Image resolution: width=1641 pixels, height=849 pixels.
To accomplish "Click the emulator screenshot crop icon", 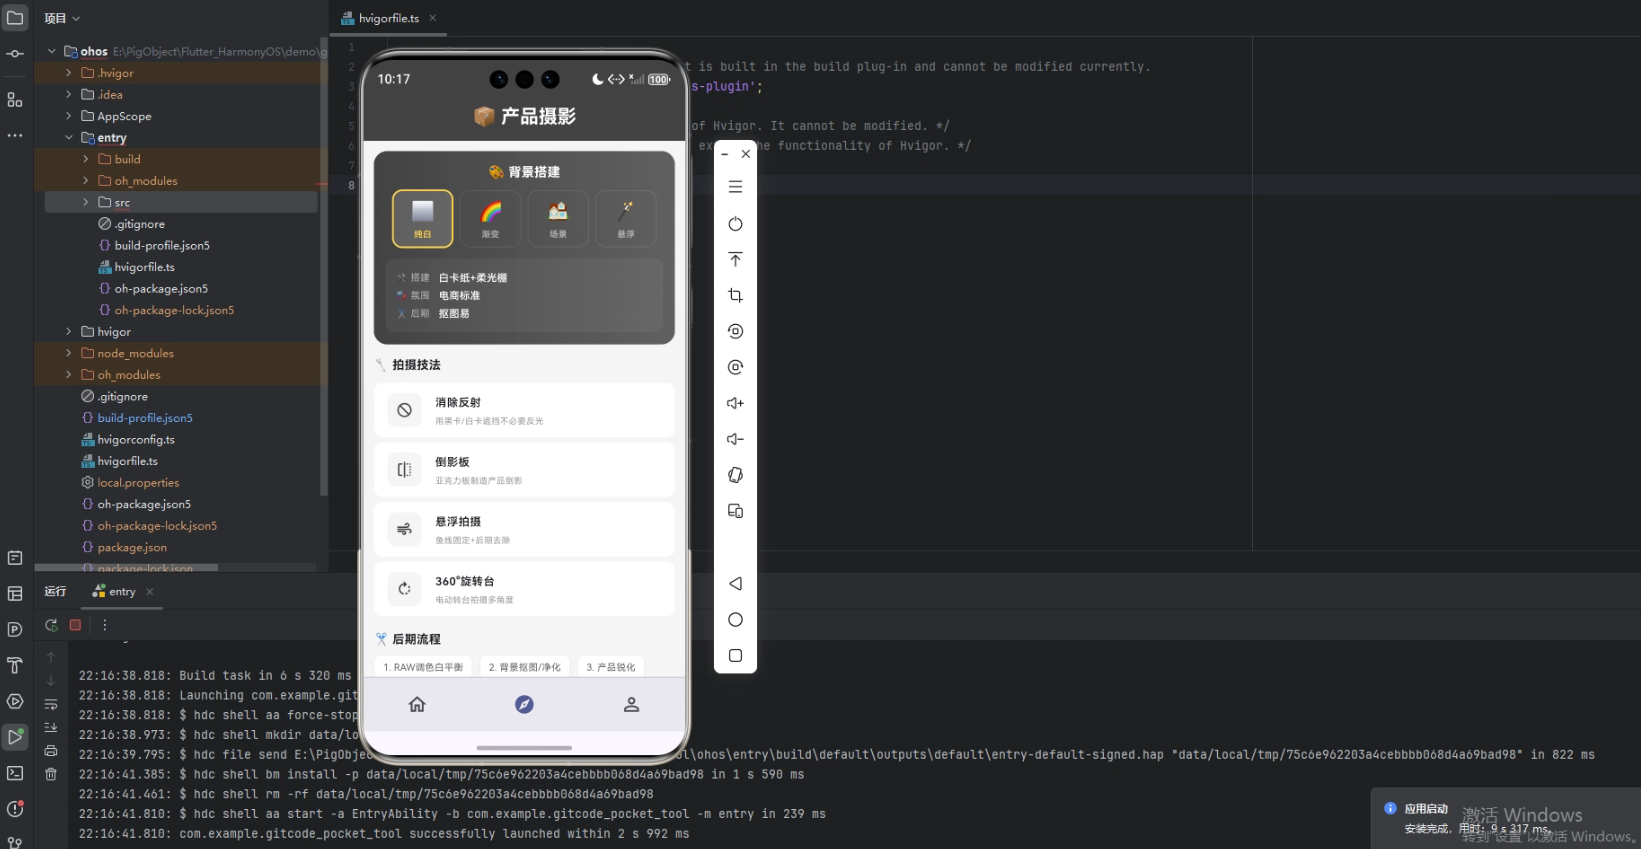I will pyautogui.click(x=735, y=296).
